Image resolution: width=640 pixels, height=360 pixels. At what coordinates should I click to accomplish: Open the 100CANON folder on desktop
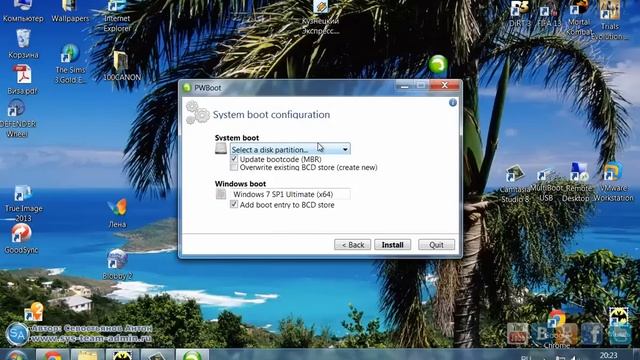pyautogui.click(x=121, y=66)
